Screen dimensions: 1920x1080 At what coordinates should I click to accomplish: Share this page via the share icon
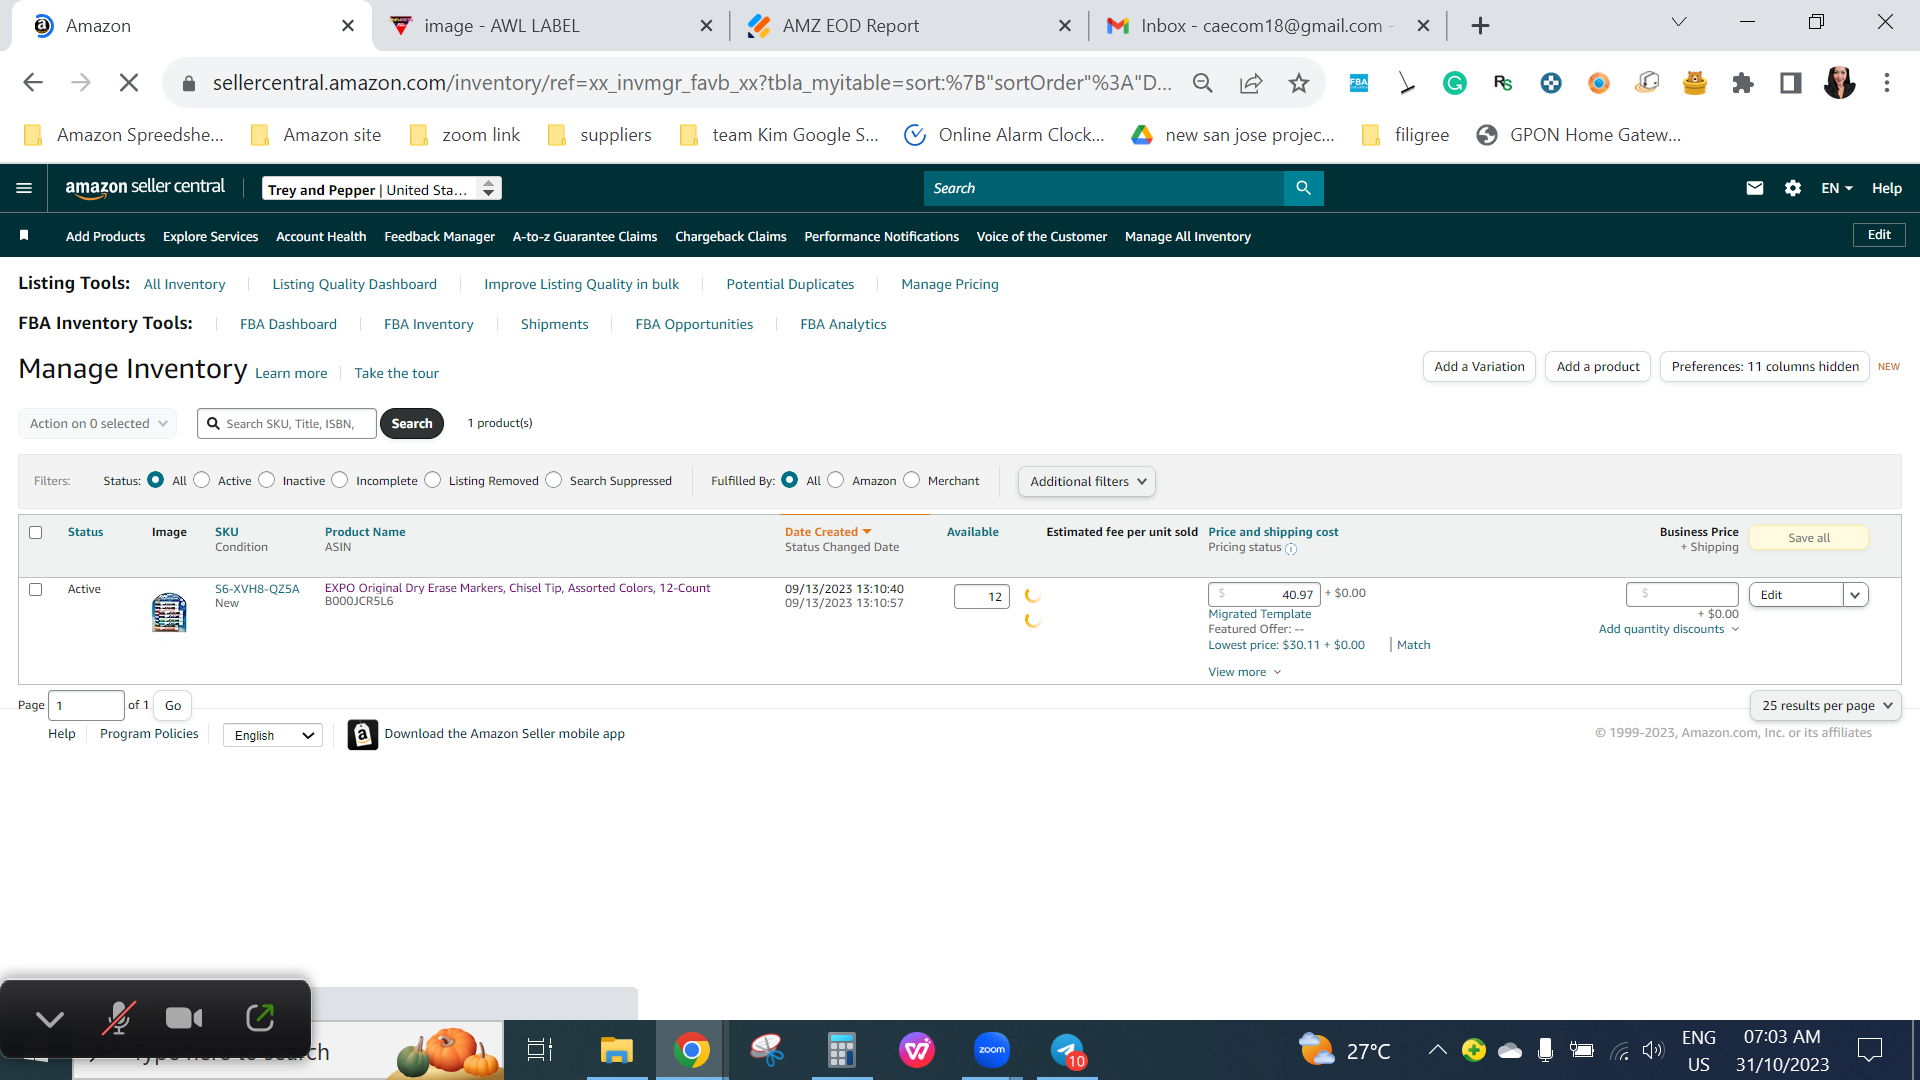point(1251,83)
